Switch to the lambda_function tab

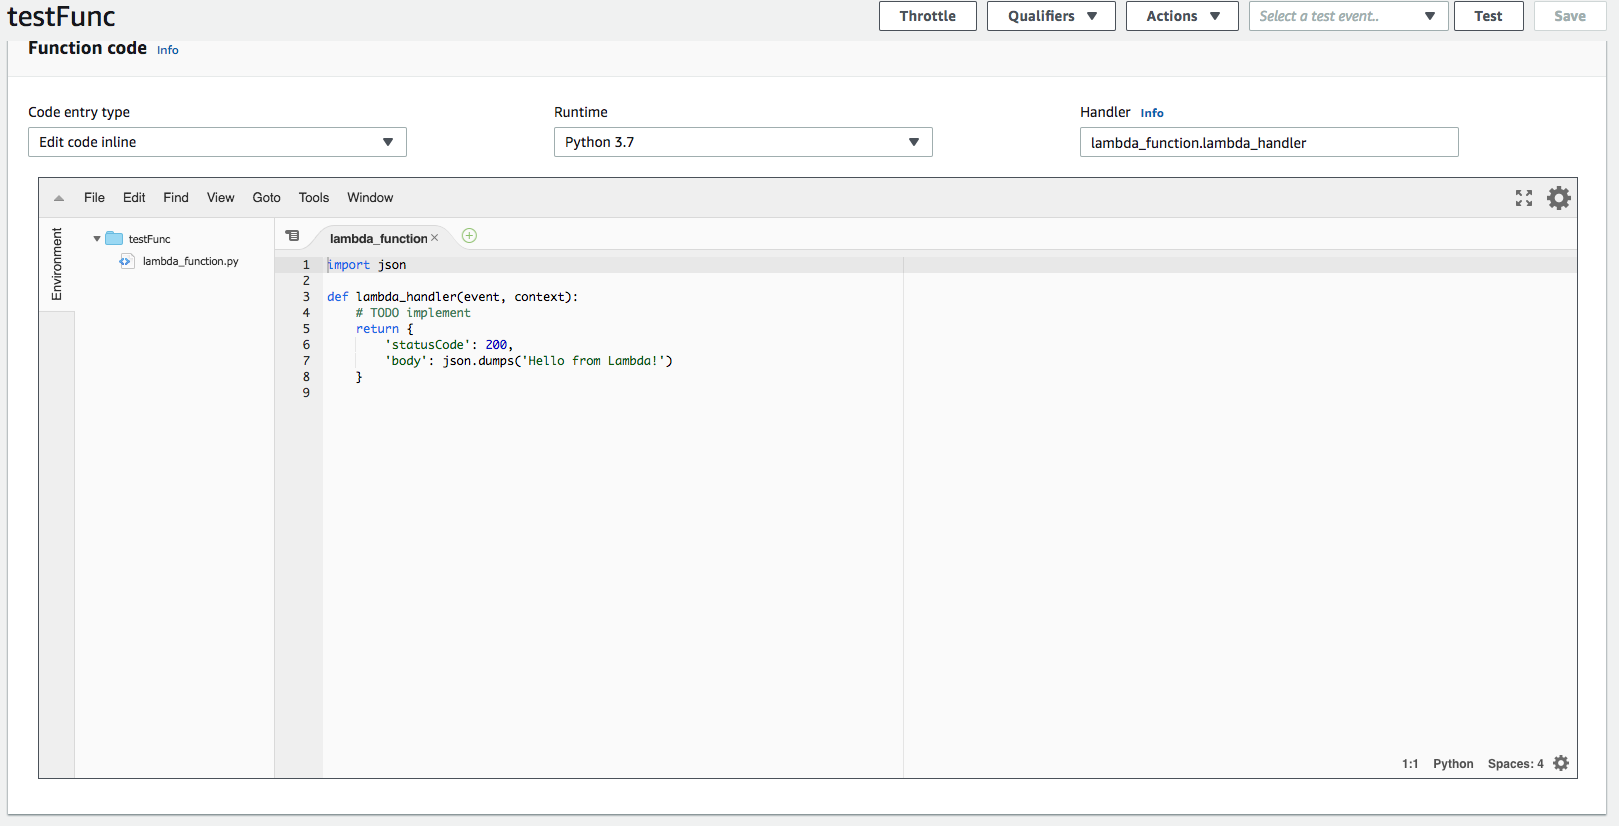click(x=378, y=238)
